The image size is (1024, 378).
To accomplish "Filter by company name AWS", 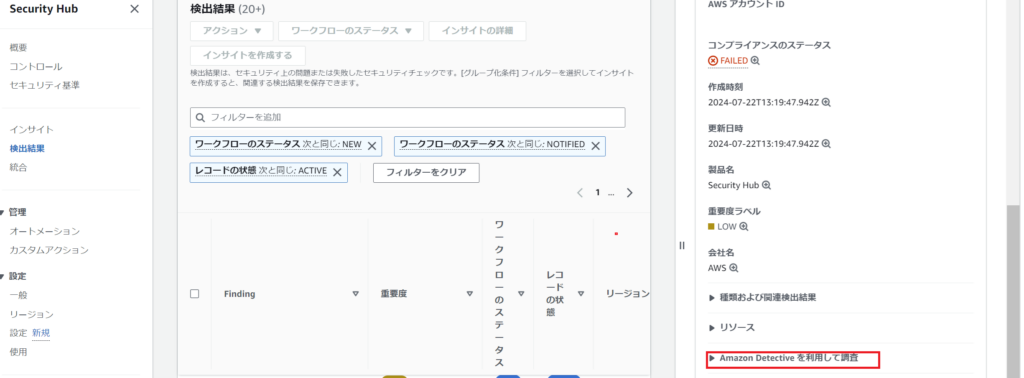I will (733, 268).
